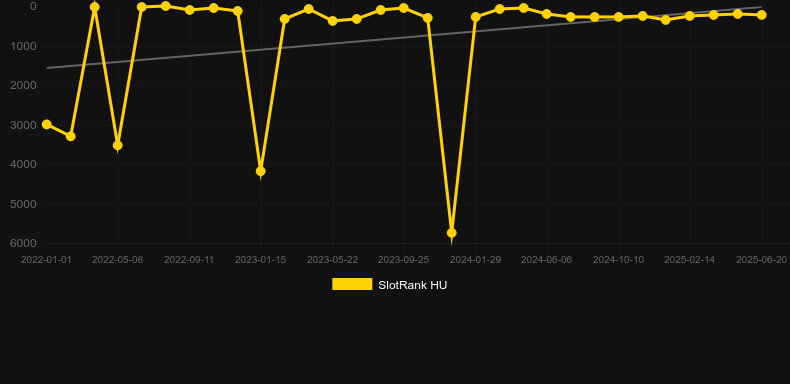Click the 2024-06-06 x-axis label
This screenshot has width=790, height=384.
pos(547,260)
